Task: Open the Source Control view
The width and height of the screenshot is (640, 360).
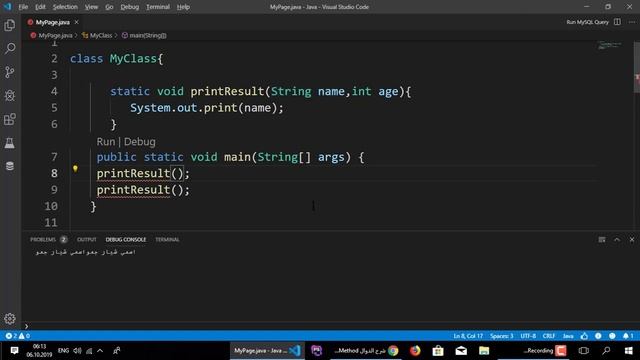Action: [10, 72]
